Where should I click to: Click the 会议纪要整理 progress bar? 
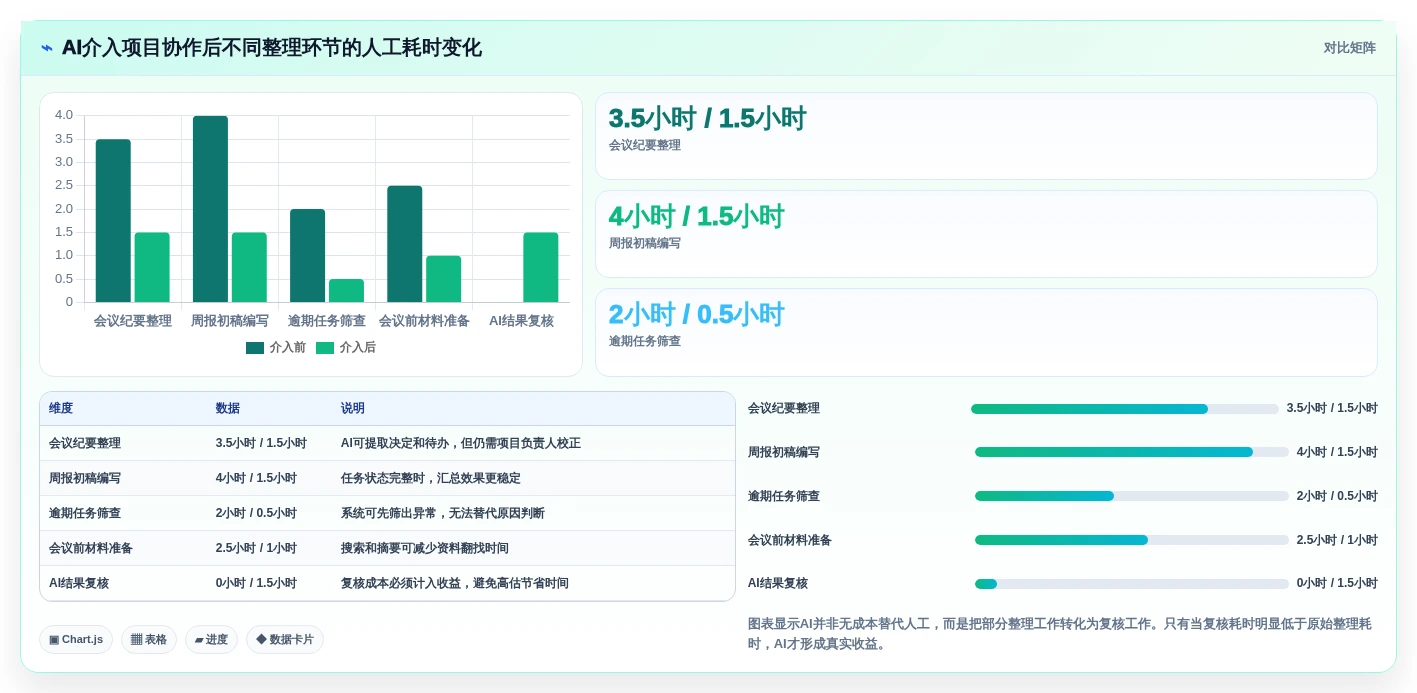1125,409
